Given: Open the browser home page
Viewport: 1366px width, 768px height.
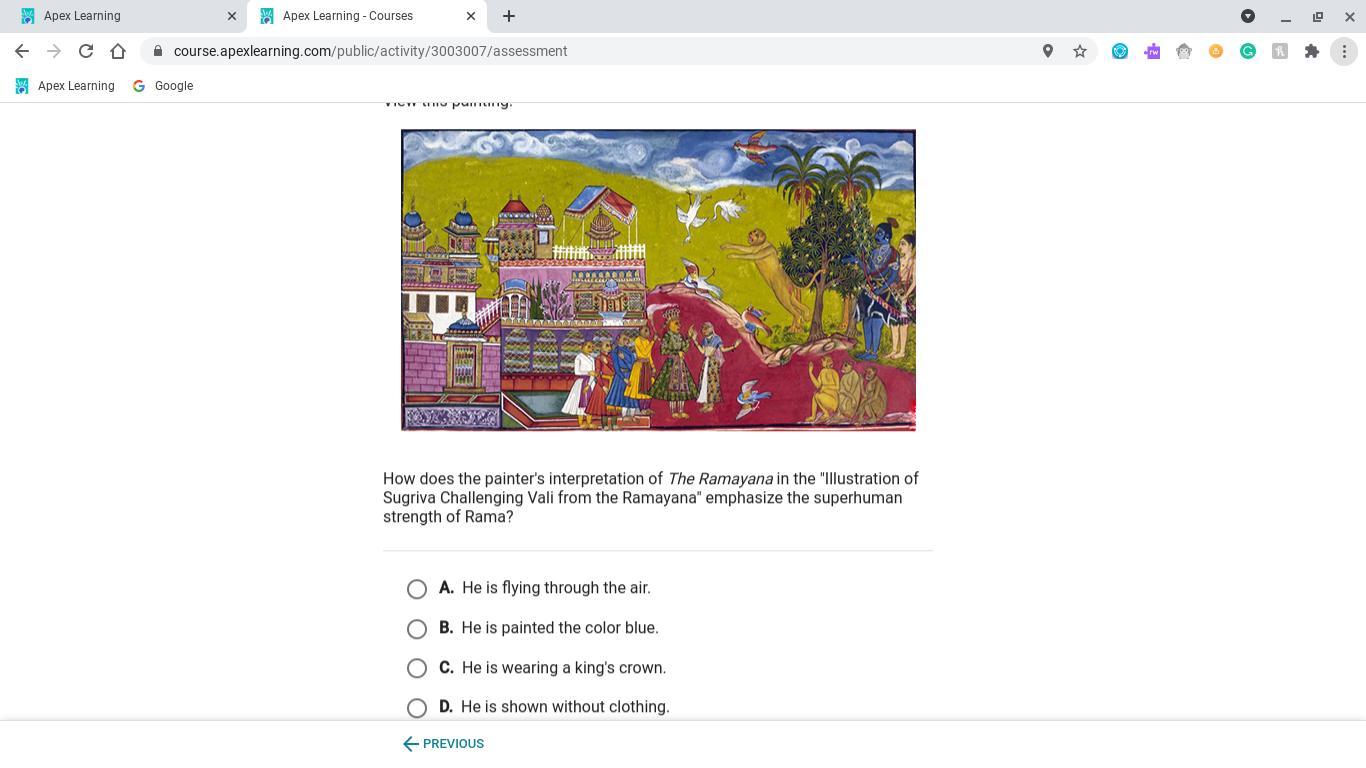Looking at the screenshot, I should click(x=118, y=51).
